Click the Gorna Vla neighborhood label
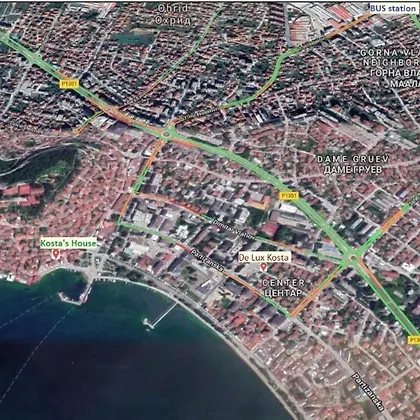The height and width of the screenshot is (420, 420). click(x=390, y=68)
